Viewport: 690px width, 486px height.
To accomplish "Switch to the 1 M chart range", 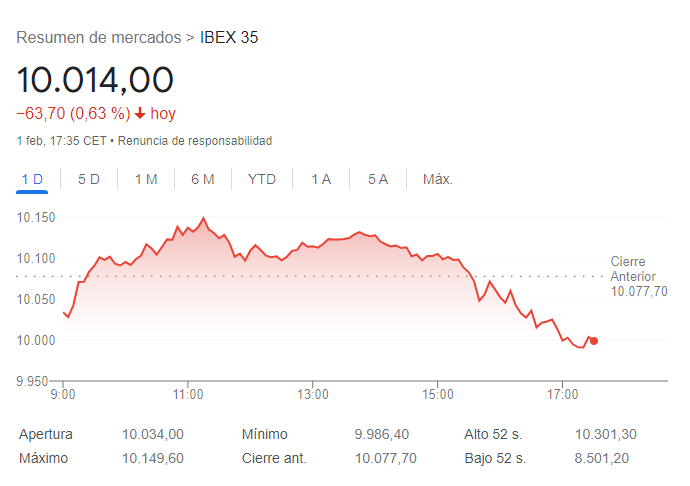I will click(146, 179).
